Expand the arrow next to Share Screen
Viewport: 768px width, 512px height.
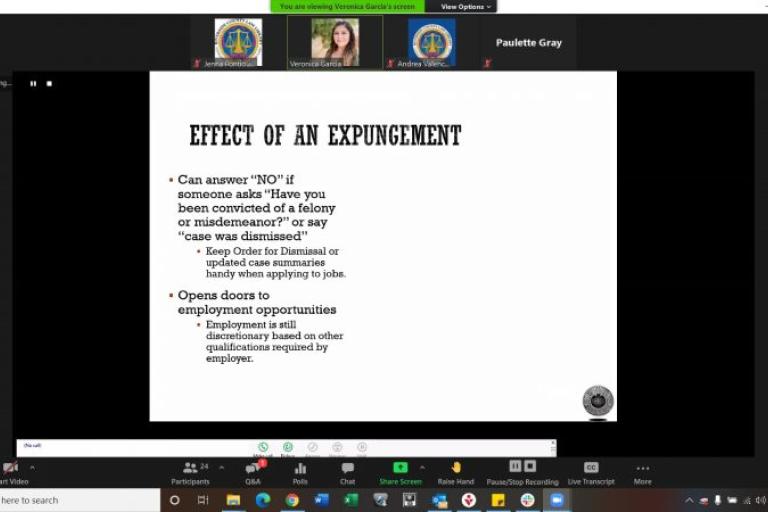tap(422, 467)
